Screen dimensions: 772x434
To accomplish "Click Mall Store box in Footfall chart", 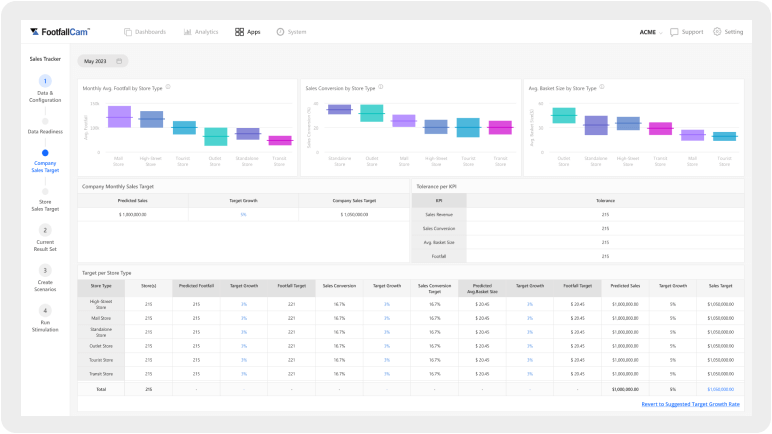I will tap(119, 117).
